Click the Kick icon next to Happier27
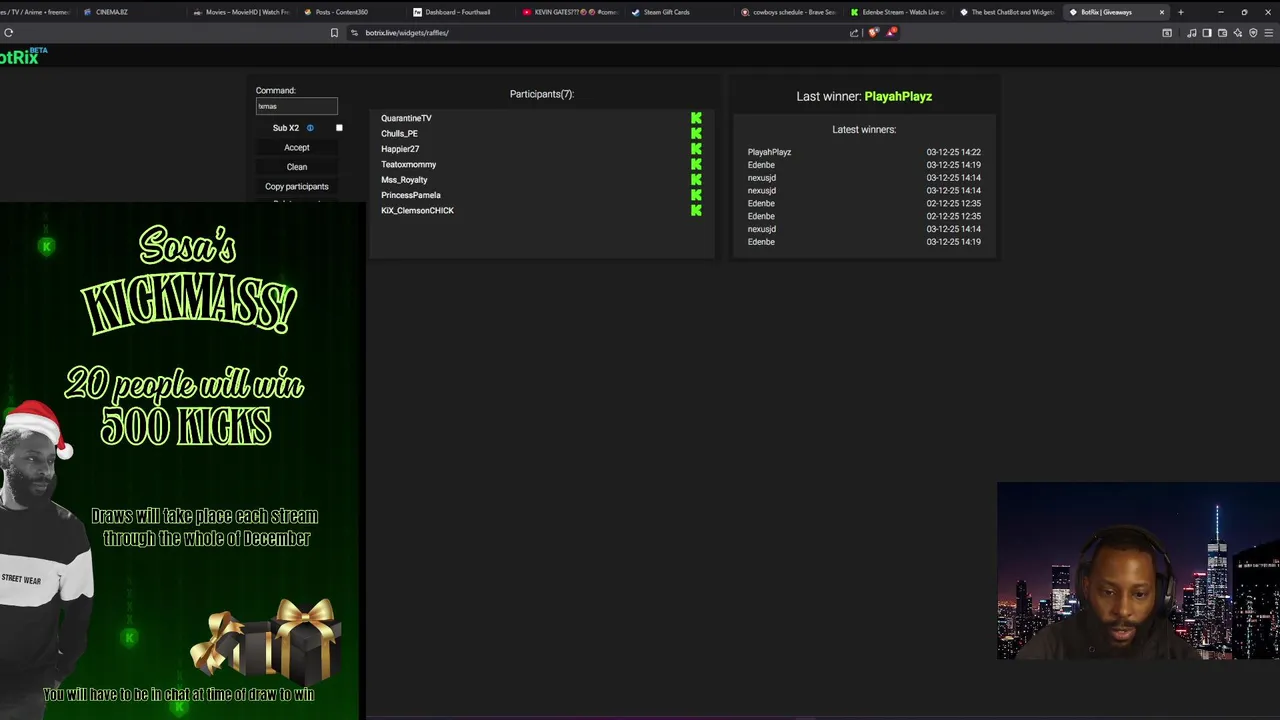This screenshot has width=1280, height=720. tap(696, 149)
